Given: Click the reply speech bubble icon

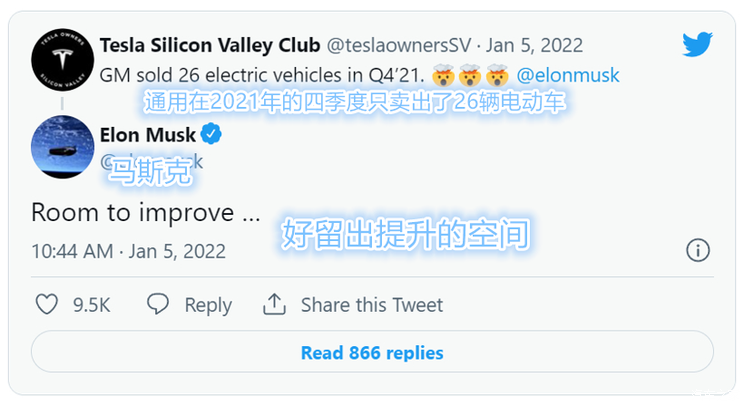Looking at the screenshot, I should [x=159, y=304].
